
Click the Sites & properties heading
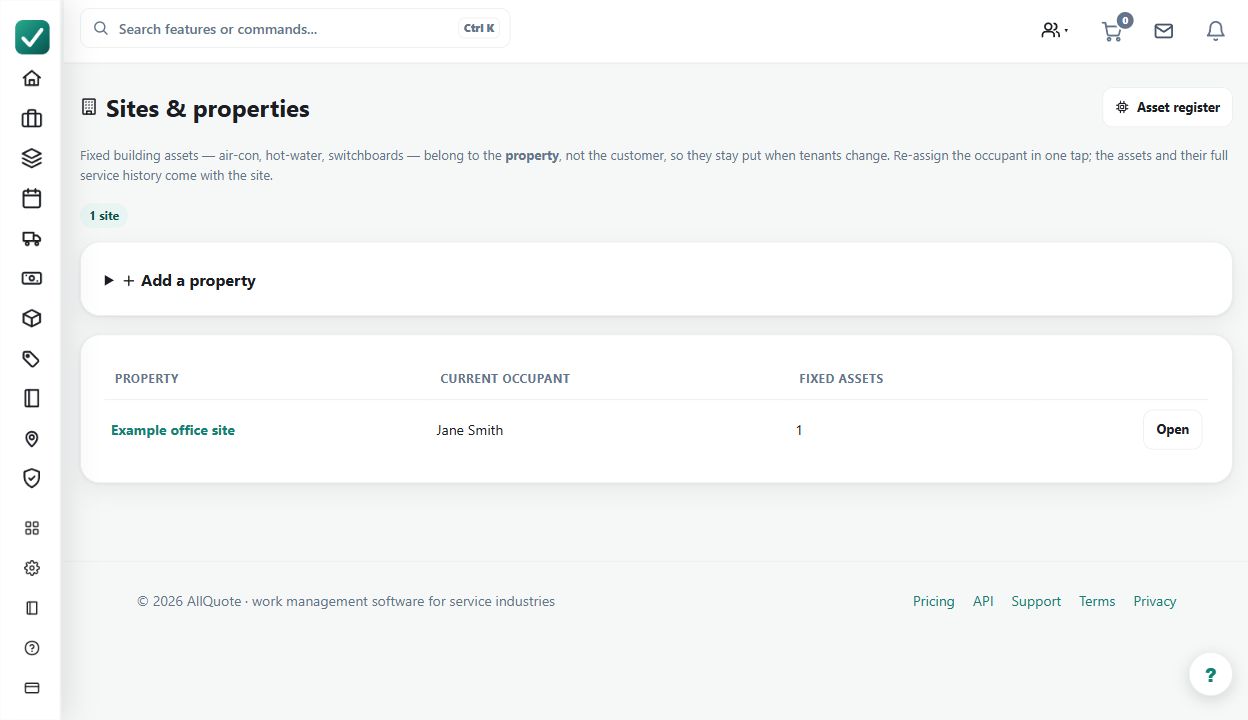pyautogui.click(x=208, y=109)
